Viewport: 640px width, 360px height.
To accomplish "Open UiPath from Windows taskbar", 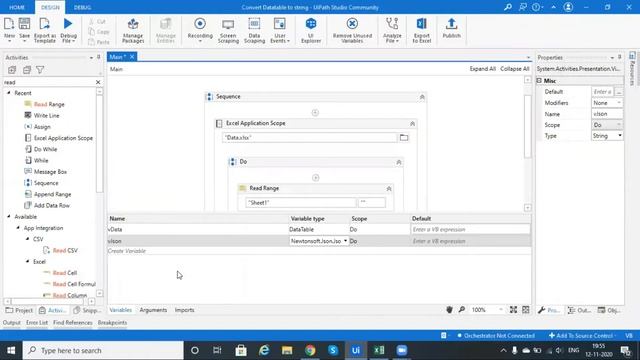I will point(356,350).
